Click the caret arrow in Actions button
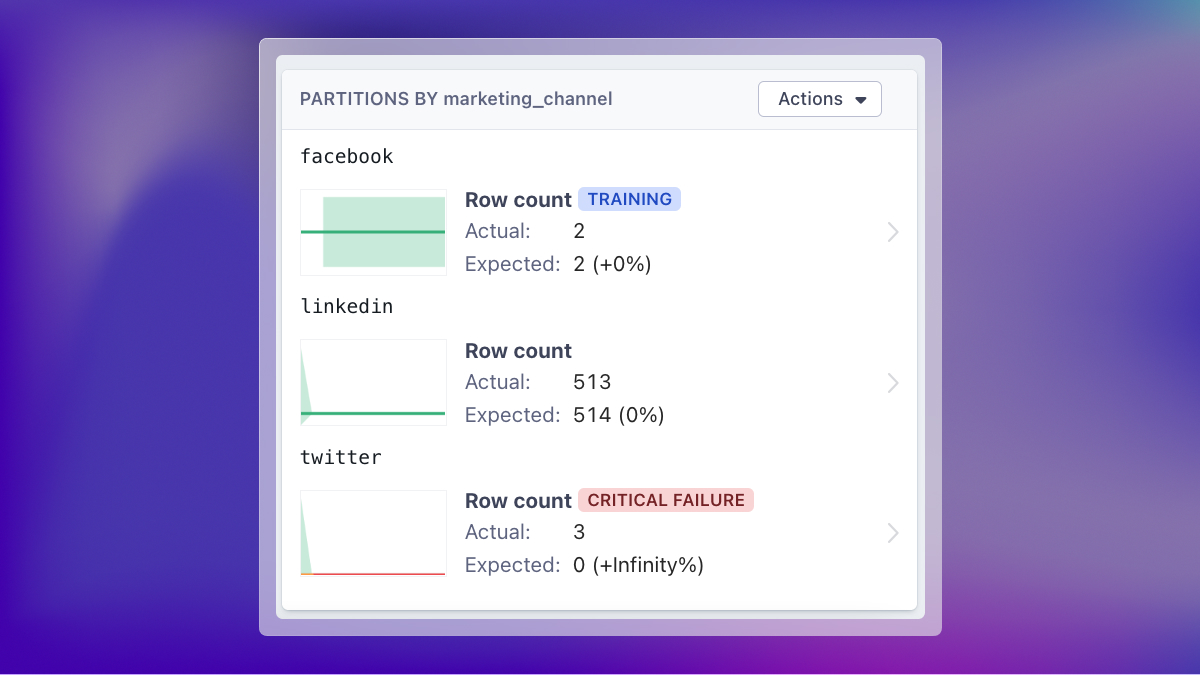Viewport: 1200px width, 675px height. (x=861, y=100)
